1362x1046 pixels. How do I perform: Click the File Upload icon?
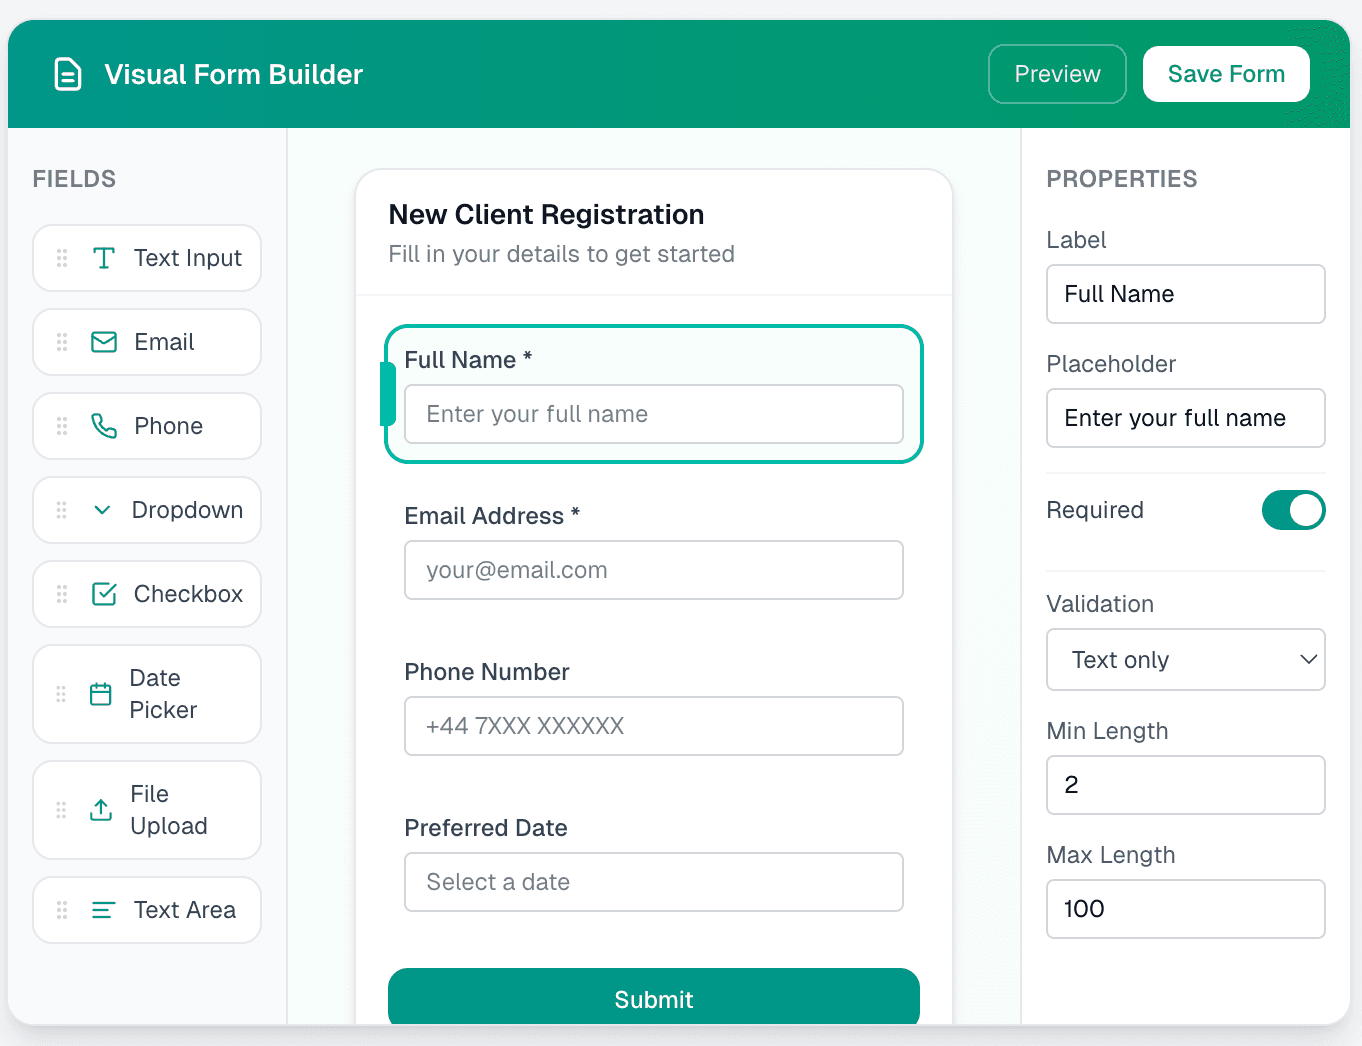pyautogui.click(x=100, y=809)
